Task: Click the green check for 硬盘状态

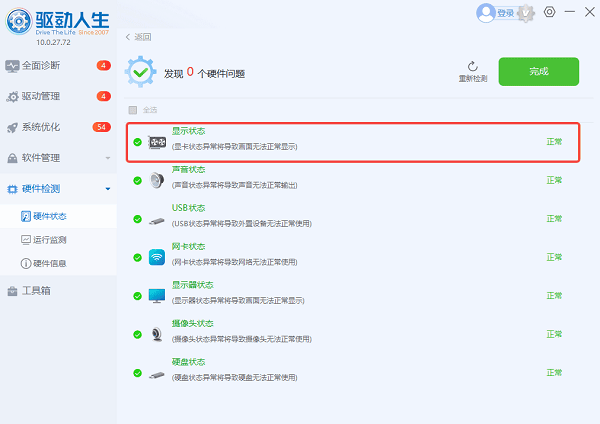Action: pyautogui.click(x=137, y=373)
